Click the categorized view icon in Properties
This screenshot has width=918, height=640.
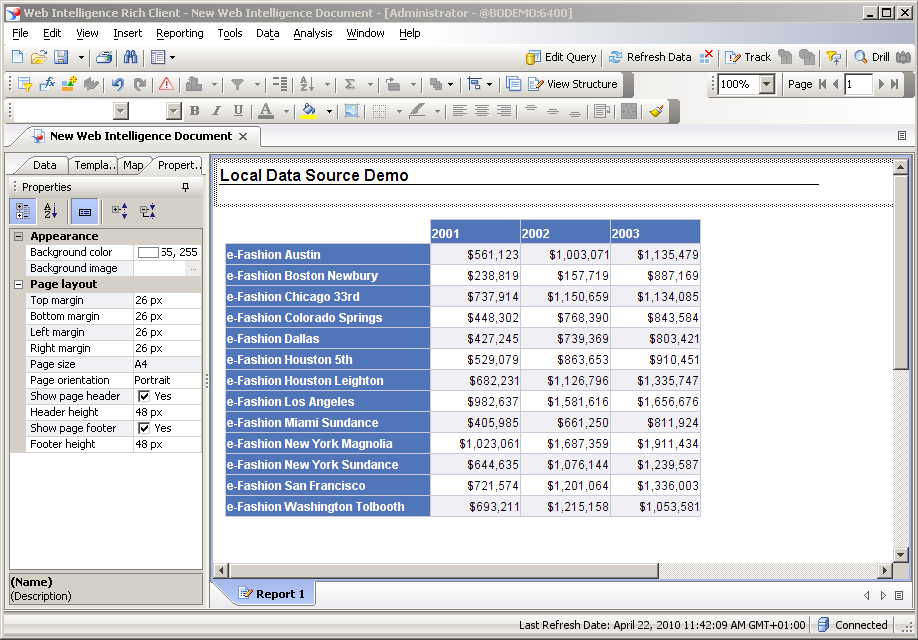pyautogui.click(x=23, y=211)
